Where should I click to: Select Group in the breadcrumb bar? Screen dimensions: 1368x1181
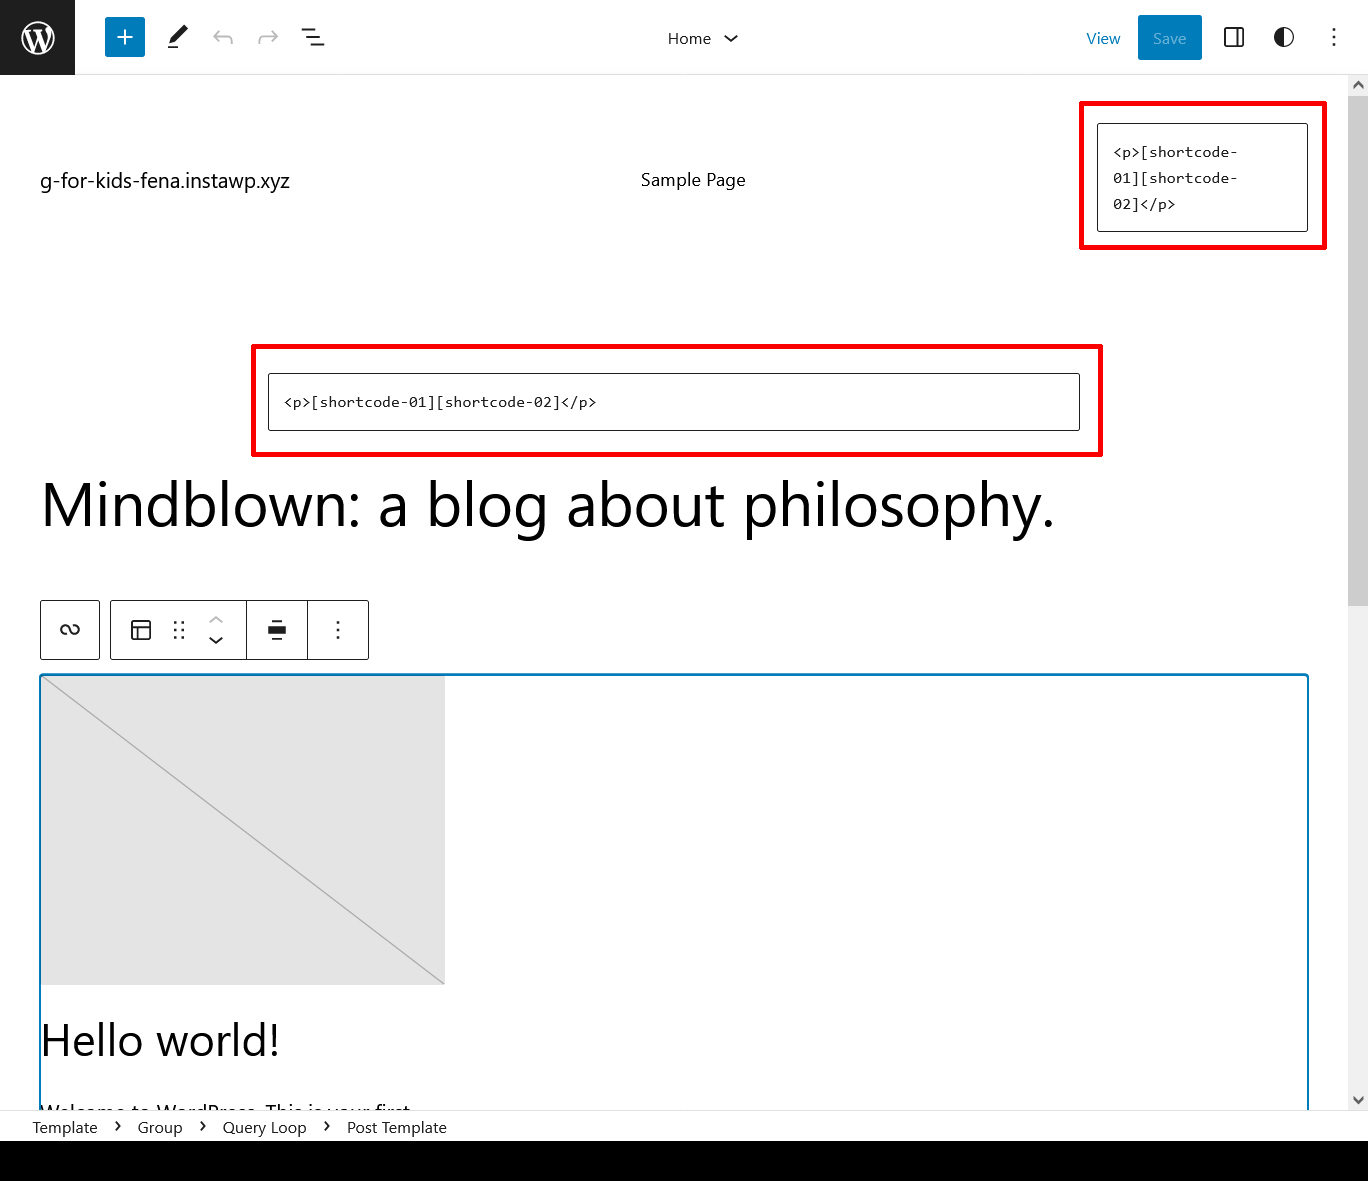pos(159,1127)
